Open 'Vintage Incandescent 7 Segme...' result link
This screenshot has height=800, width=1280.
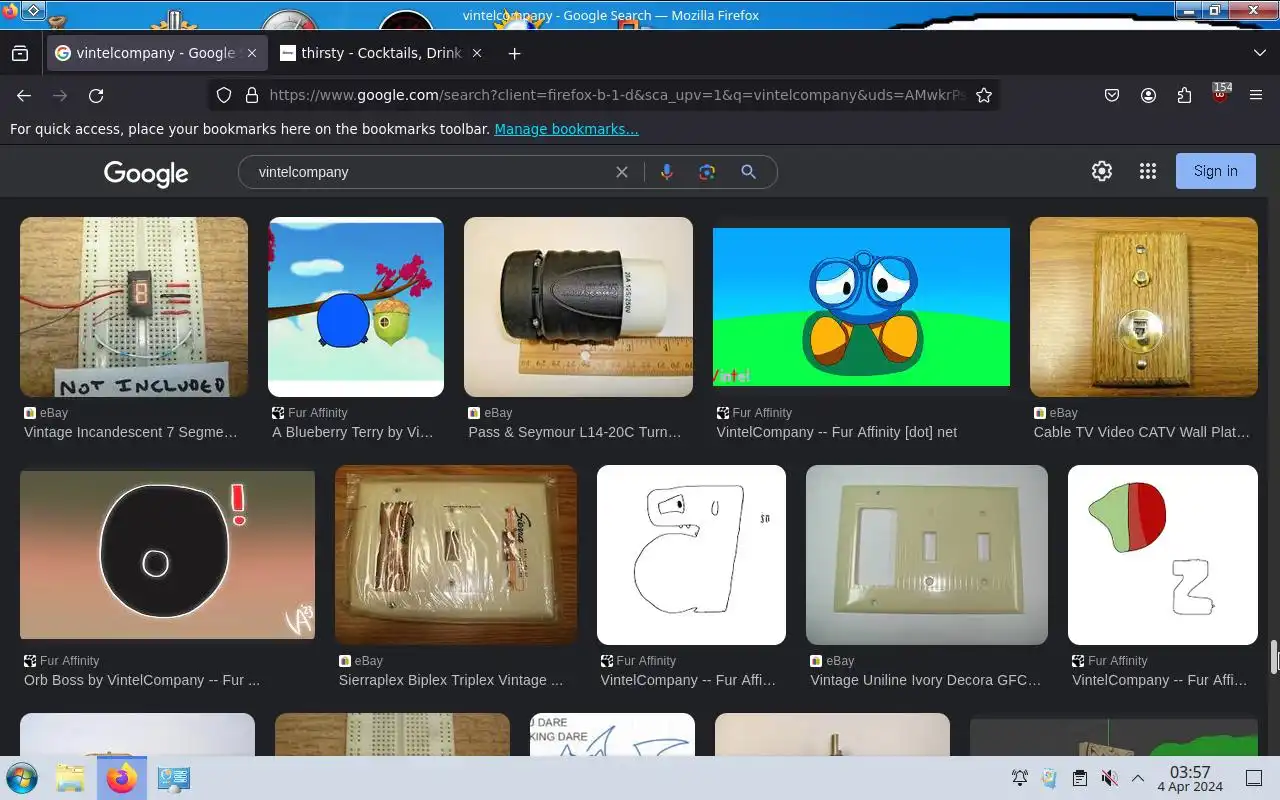coord(131,432)
